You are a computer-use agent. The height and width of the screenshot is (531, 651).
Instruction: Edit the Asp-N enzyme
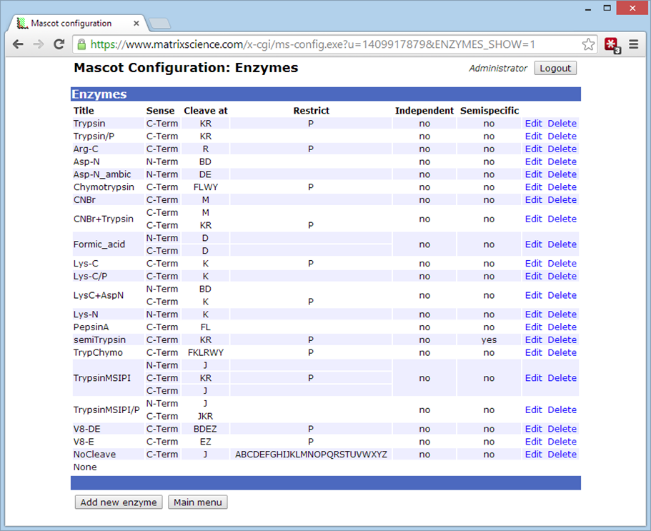click(x=533, y=162)
